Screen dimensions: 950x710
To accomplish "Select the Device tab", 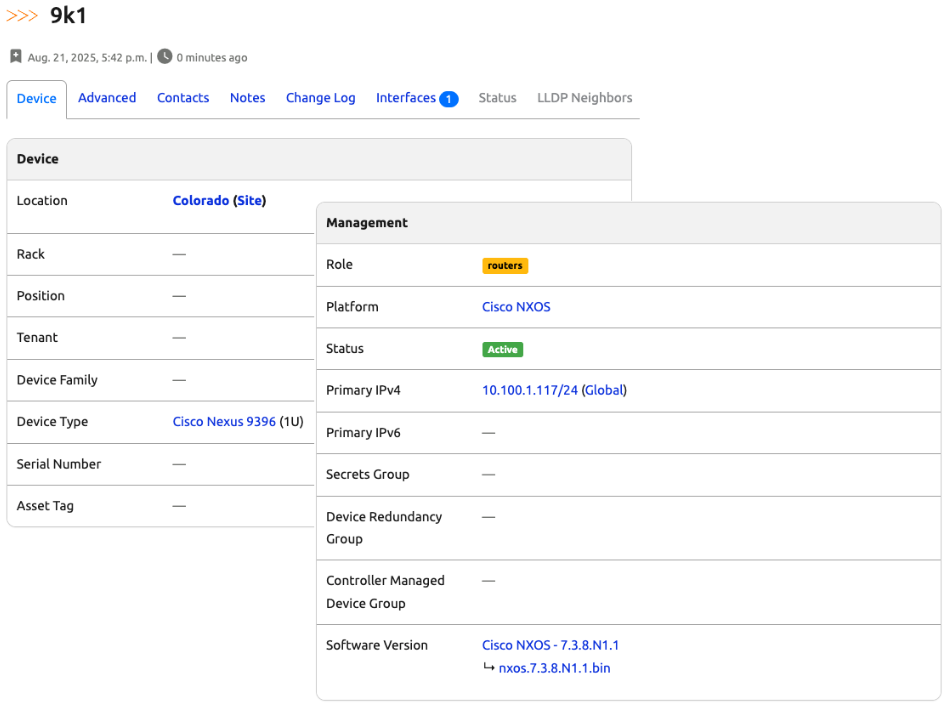I will pos(36,97).
